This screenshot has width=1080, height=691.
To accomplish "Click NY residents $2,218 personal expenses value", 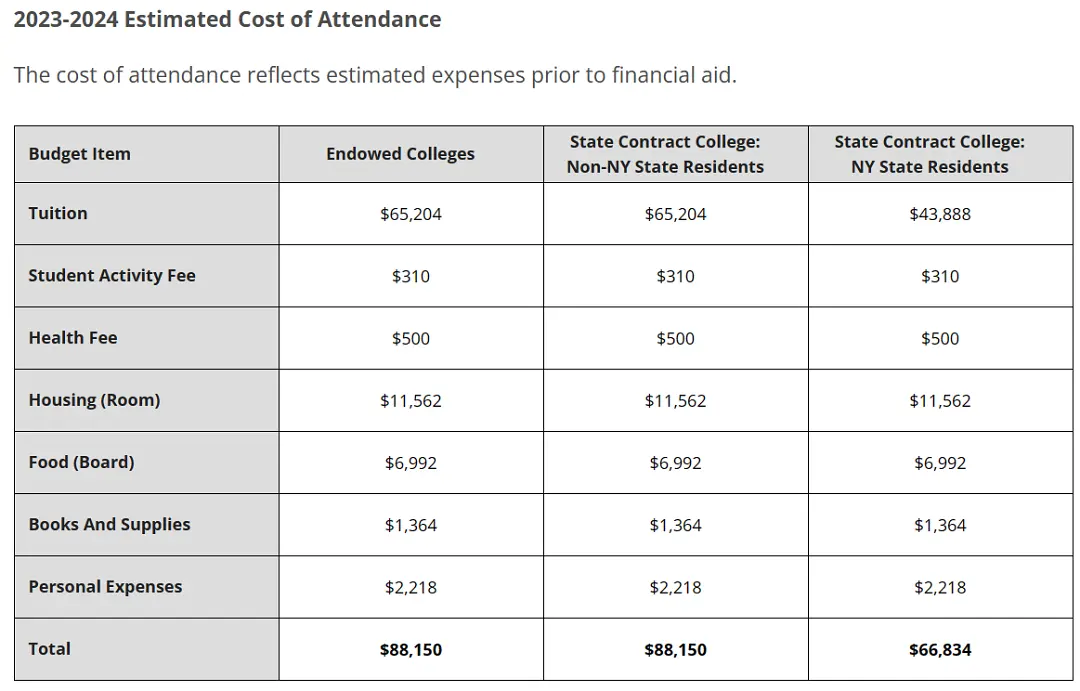I will [940, 588].
